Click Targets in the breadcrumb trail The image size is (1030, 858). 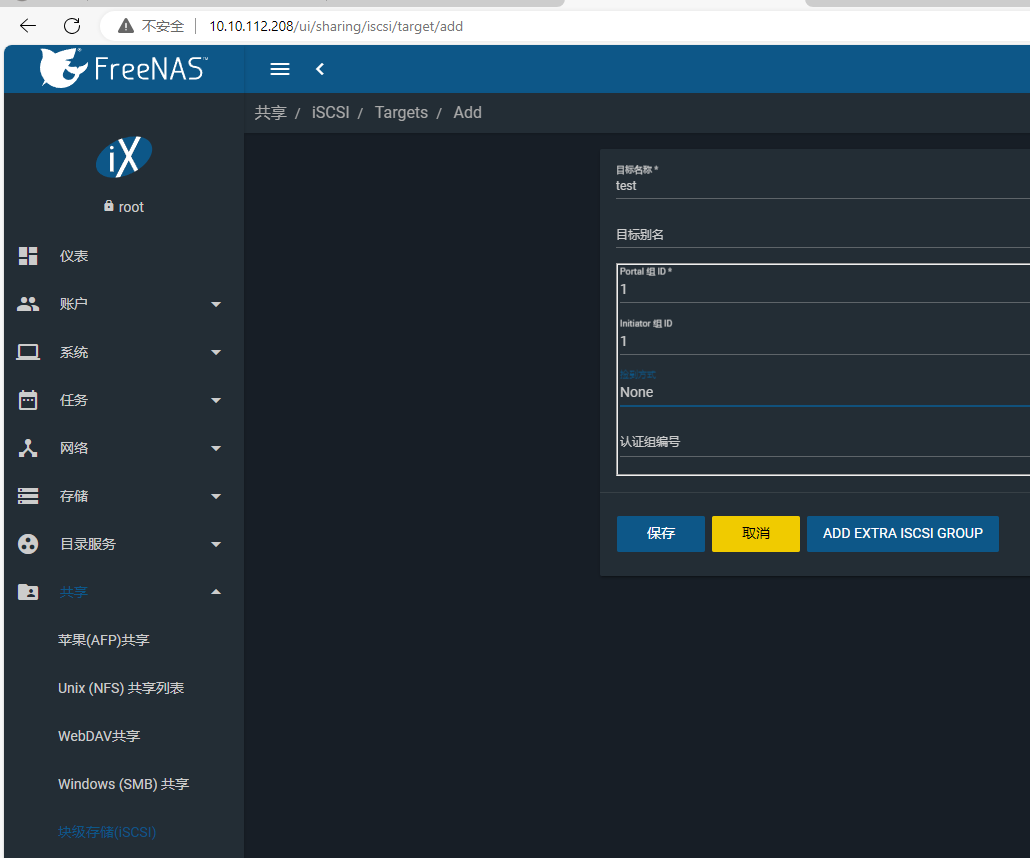pyautogui.click(x=400, y=112)
